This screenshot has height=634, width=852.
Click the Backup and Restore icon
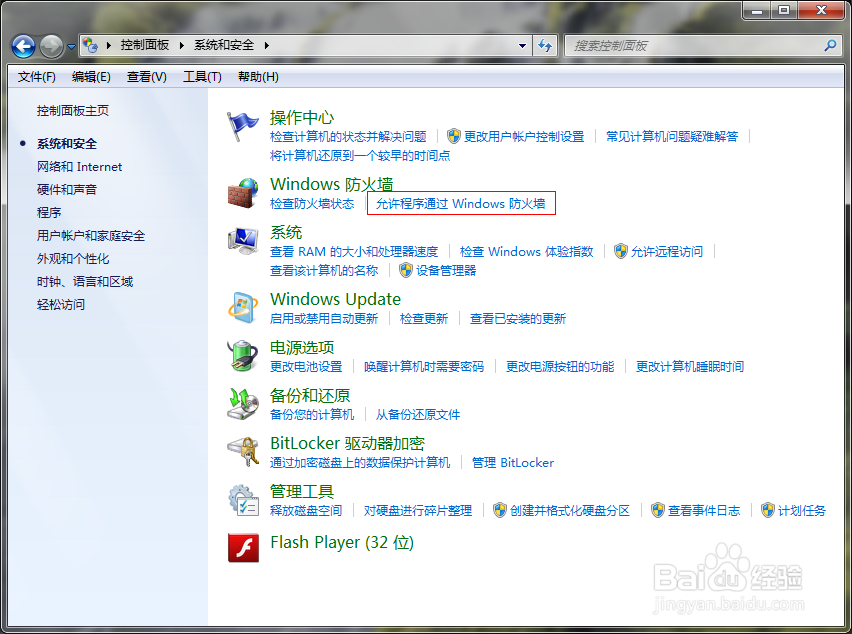point(242,404)
